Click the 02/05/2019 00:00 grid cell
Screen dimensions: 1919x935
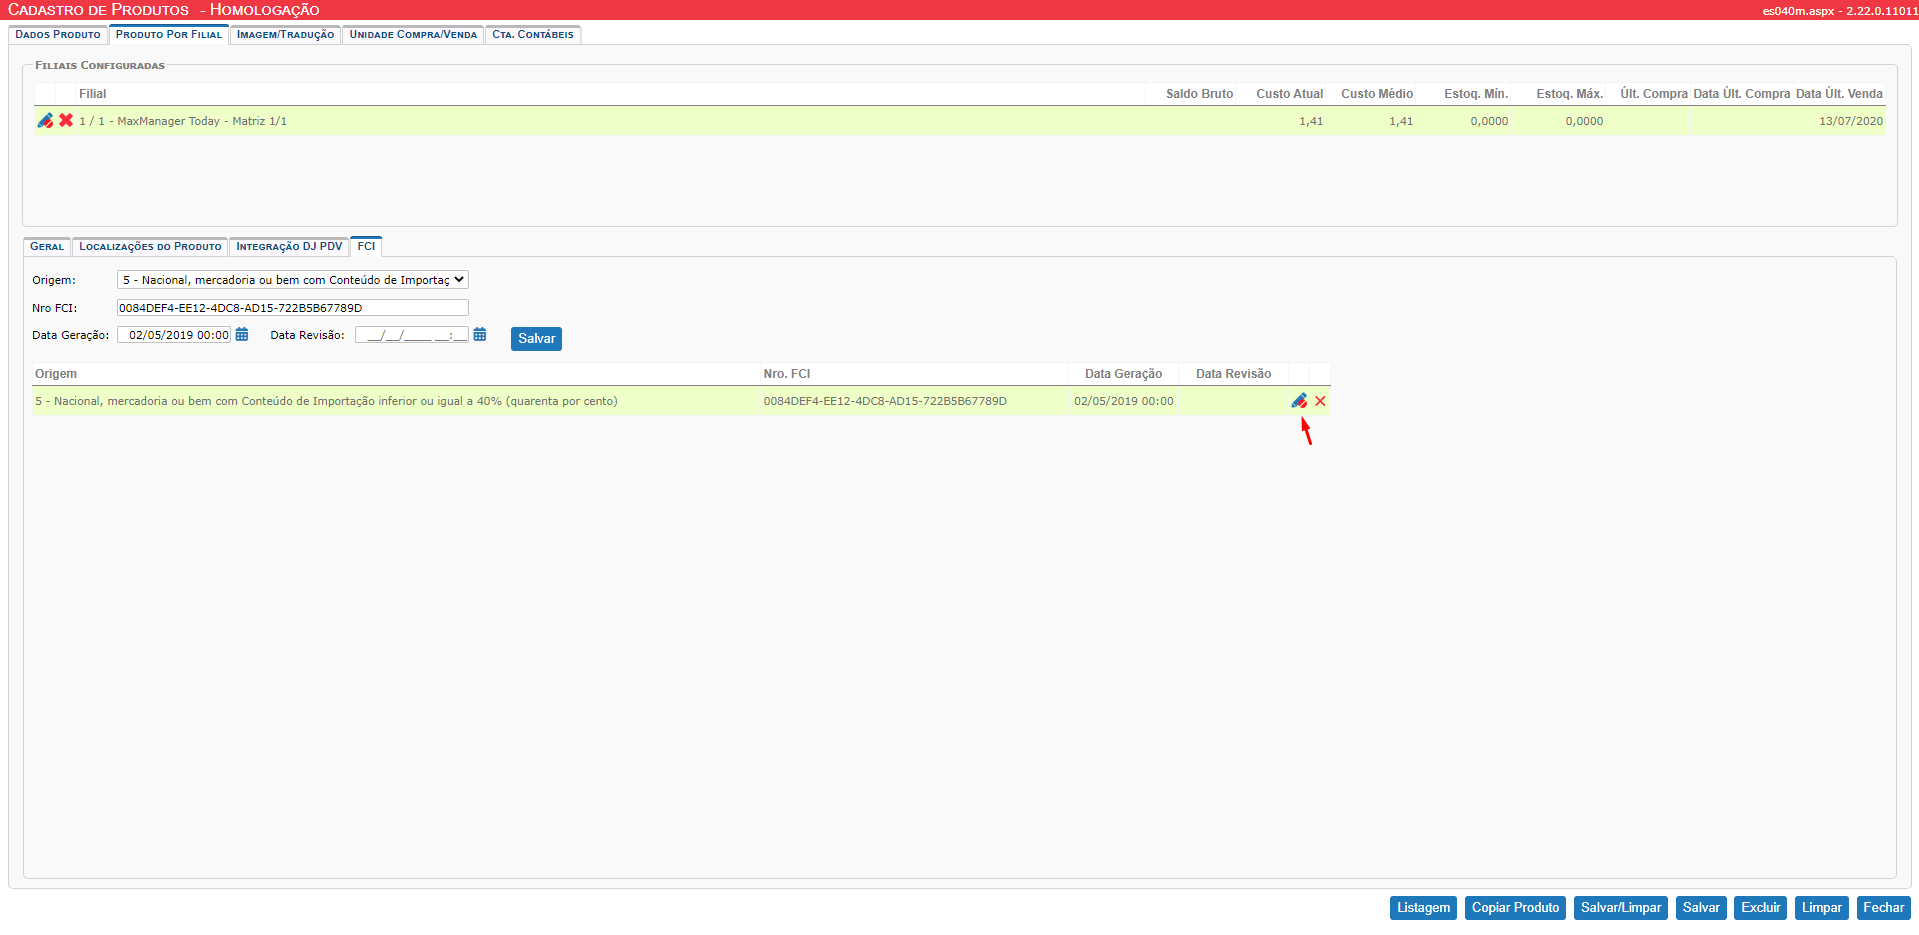click(1124, 401)
